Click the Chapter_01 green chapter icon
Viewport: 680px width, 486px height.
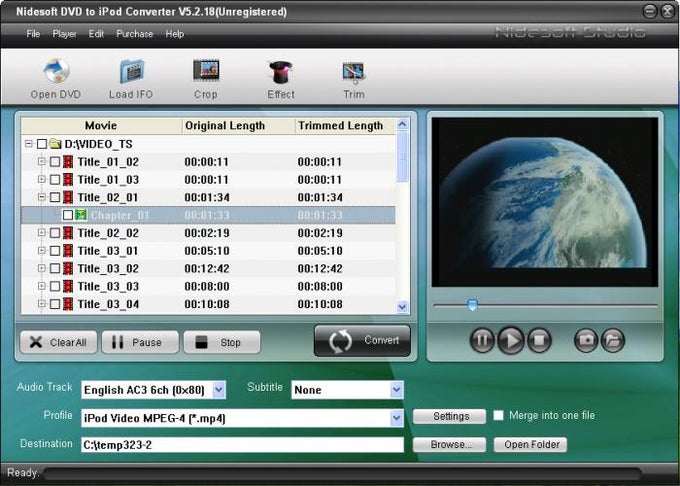pyautogui.click(x=81, y=215)
